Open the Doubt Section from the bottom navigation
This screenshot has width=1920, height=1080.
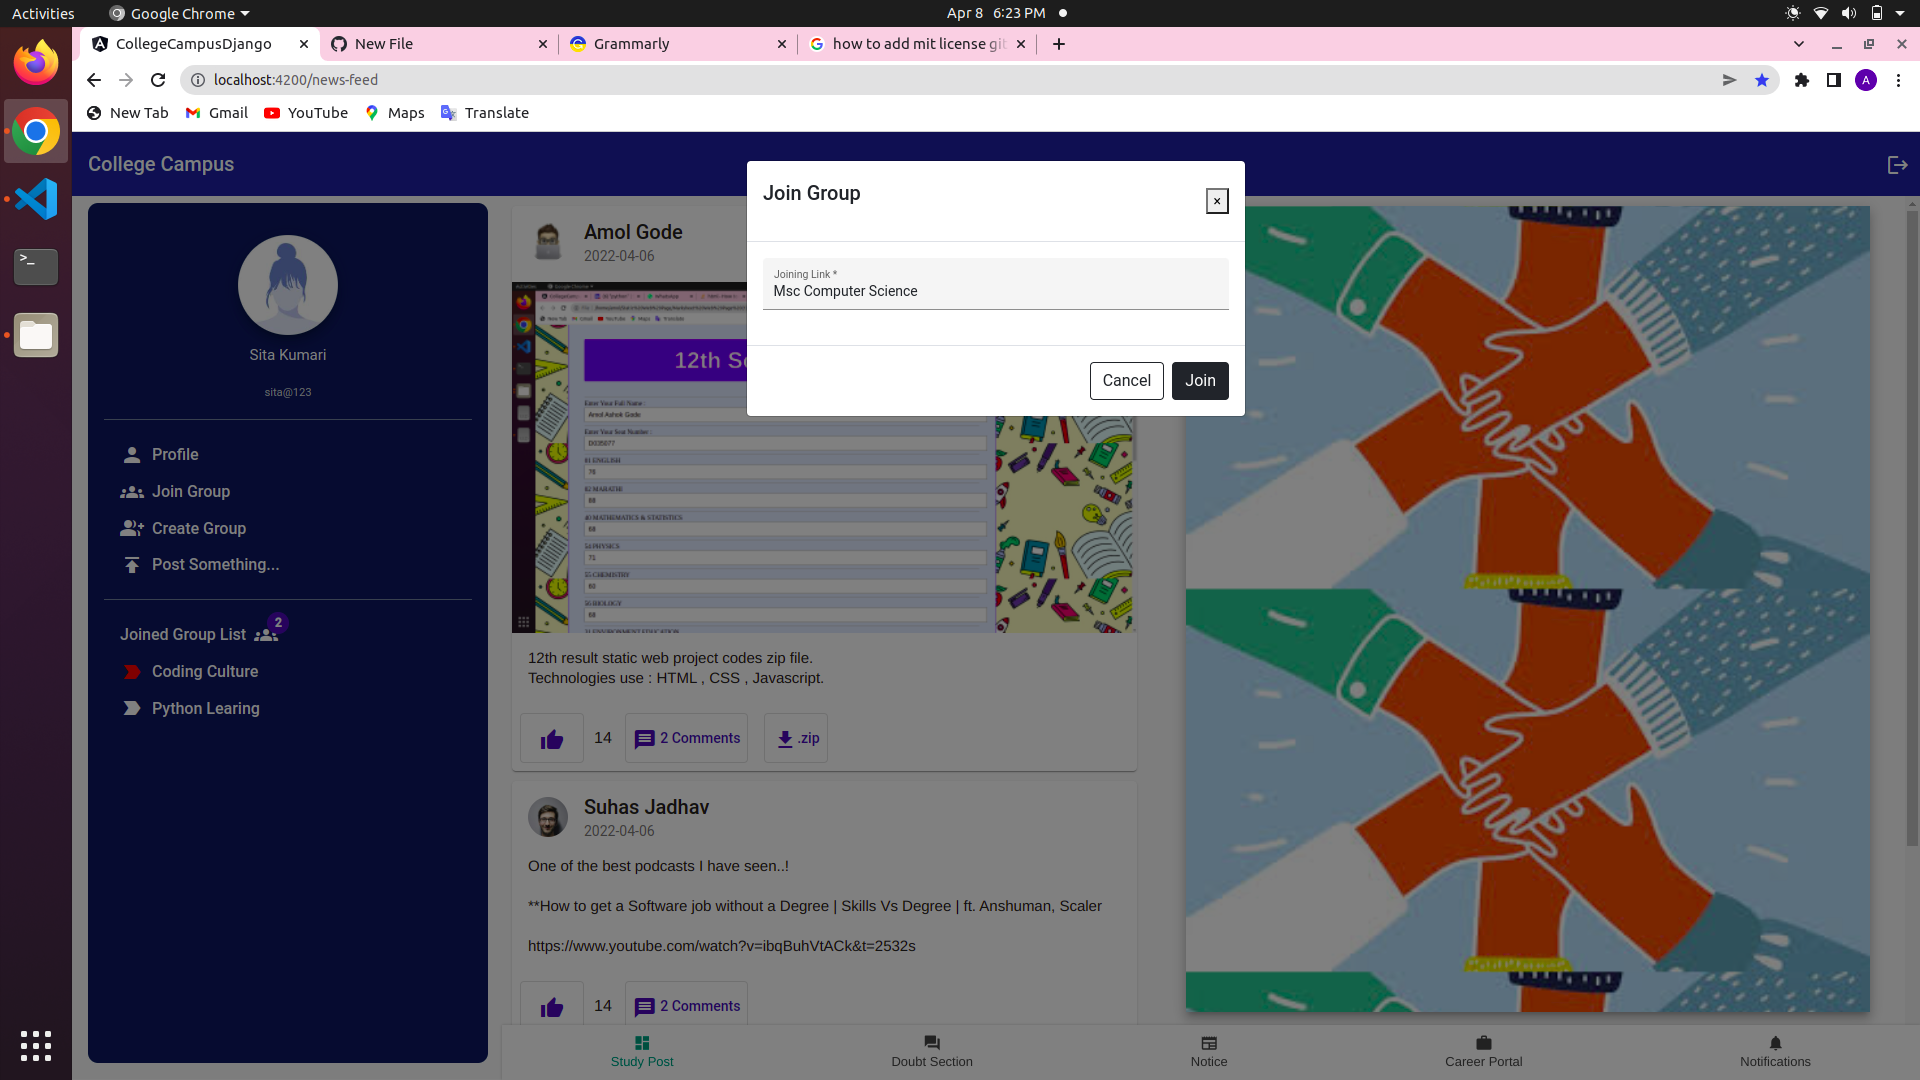click(x=931, y=1050)
